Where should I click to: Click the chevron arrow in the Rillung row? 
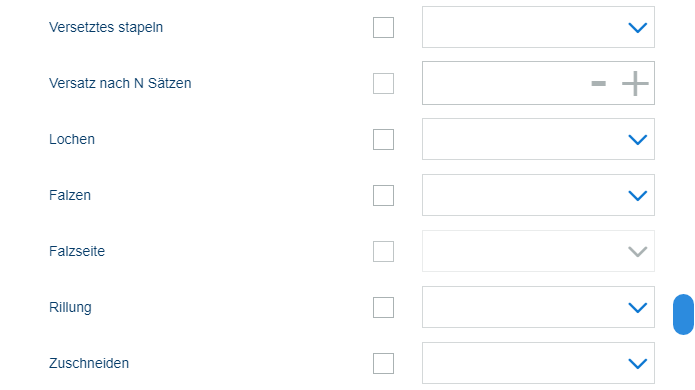(x=638, y=308)
